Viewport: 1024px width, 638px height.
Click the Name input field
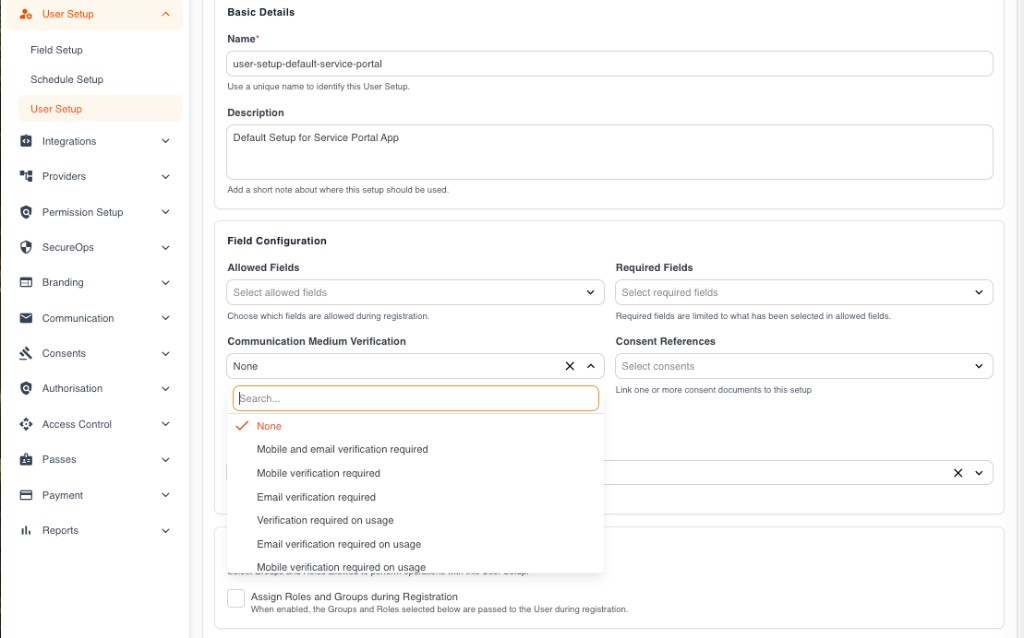pos(609,64)
